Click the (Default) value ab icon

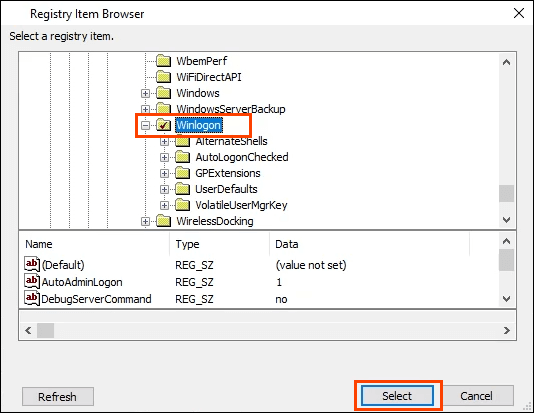32,264
